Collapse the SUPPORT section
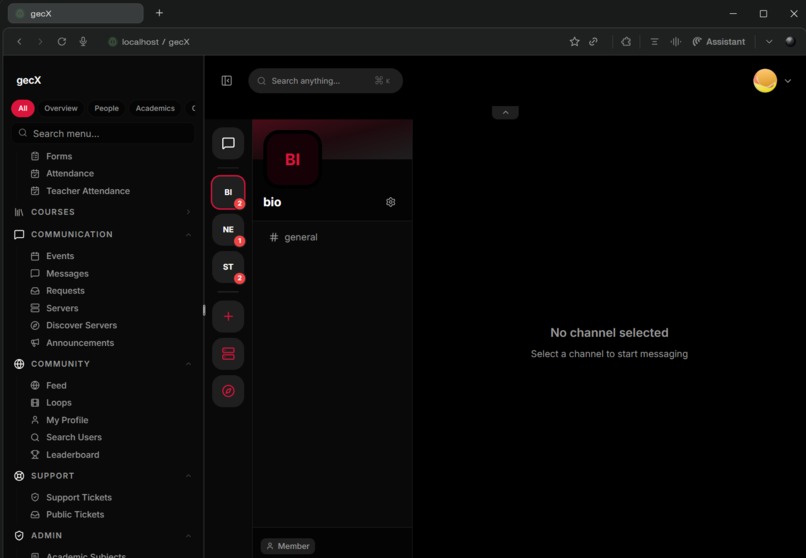 103,476
